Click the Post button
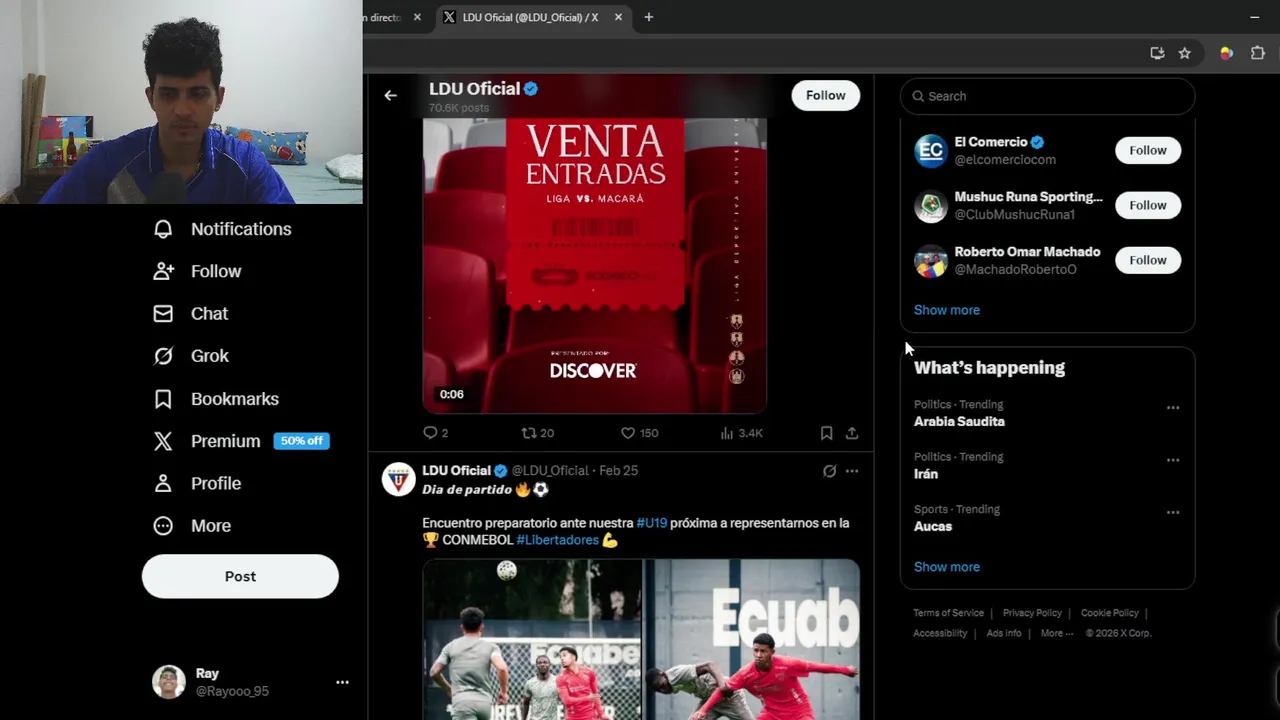This screenshot has width=1280, height=720. (240, 576)
